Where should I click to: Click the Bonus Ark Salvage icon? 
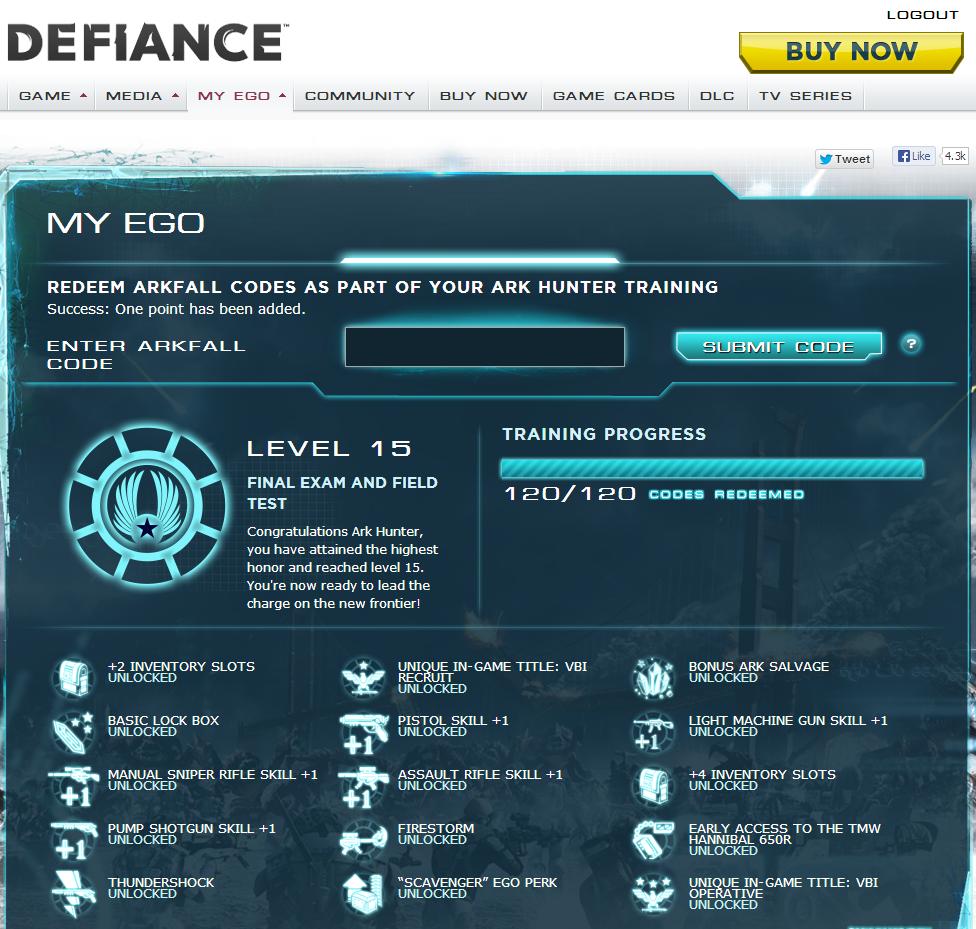(x=654, y=677)
